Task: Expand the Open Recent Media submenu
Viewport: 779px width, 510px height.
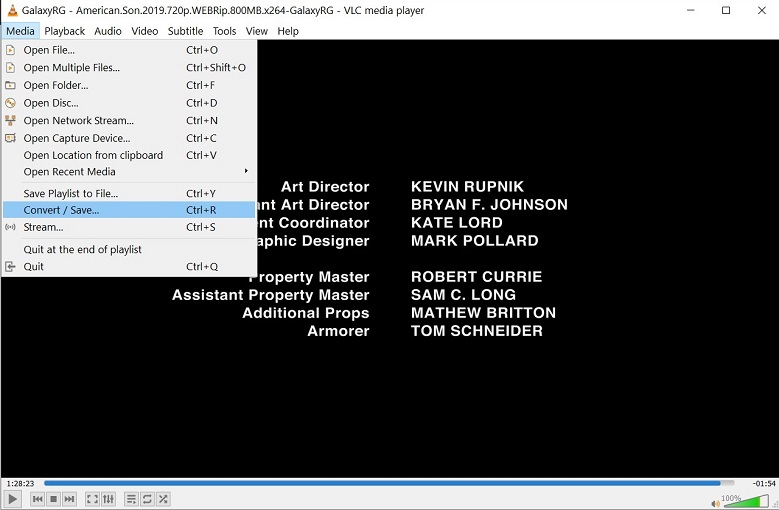Action: coord(129,172)
